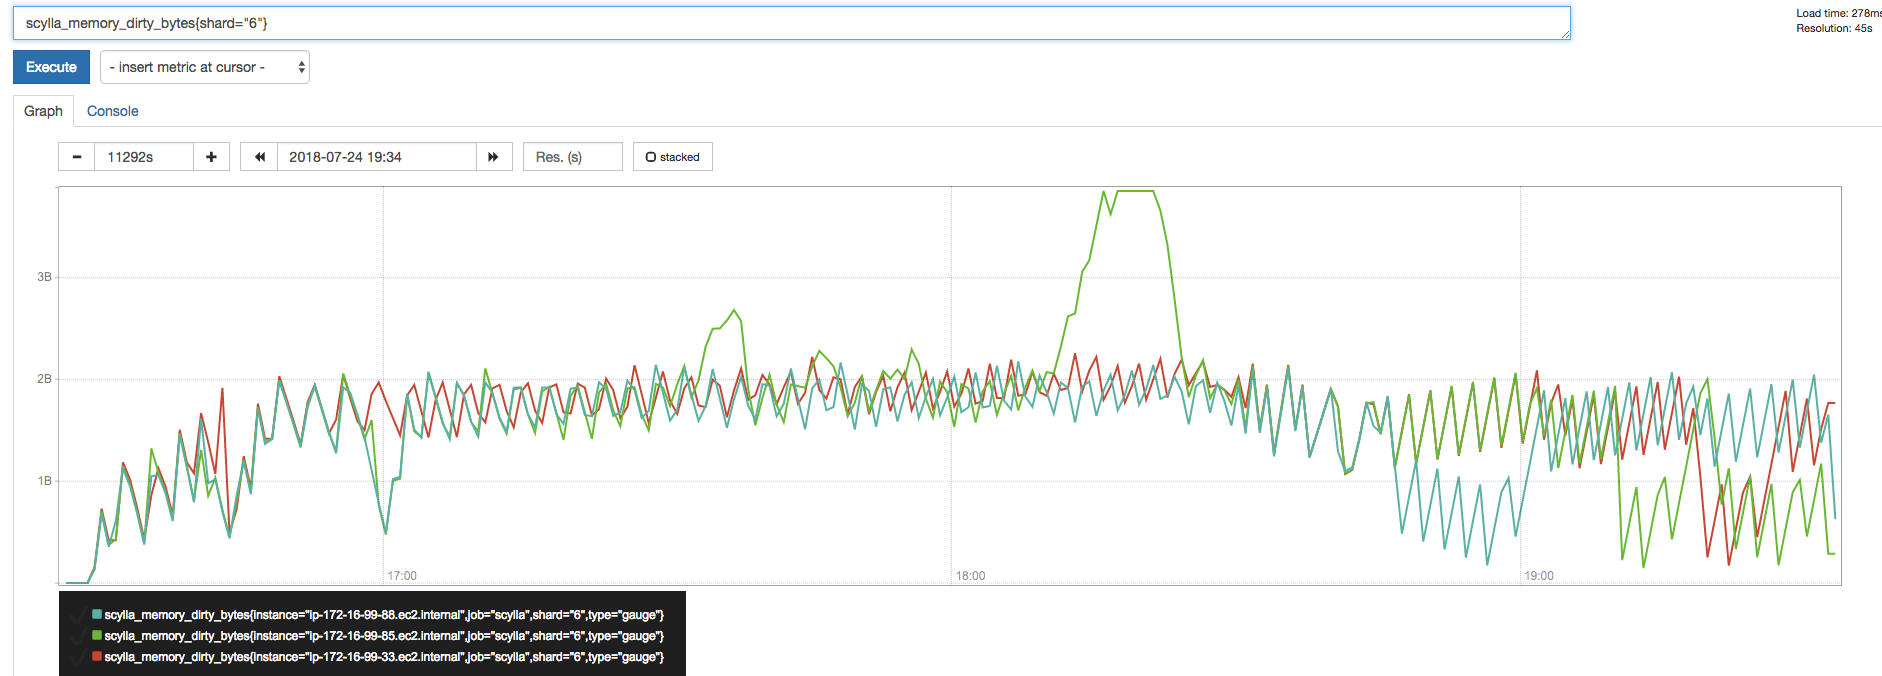Toggle legend series for instance ip-172-16-99-33
1882x676 pixels.
point(384,657)
